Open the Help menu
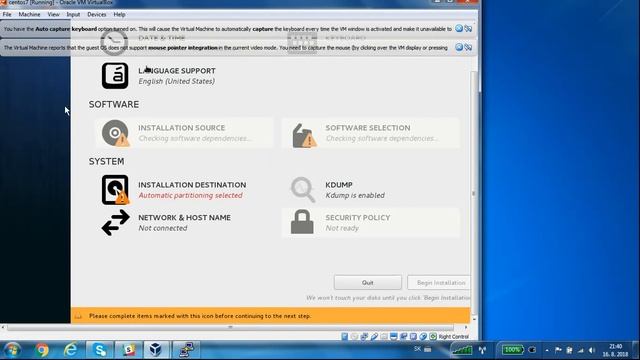 click(119, 14)
